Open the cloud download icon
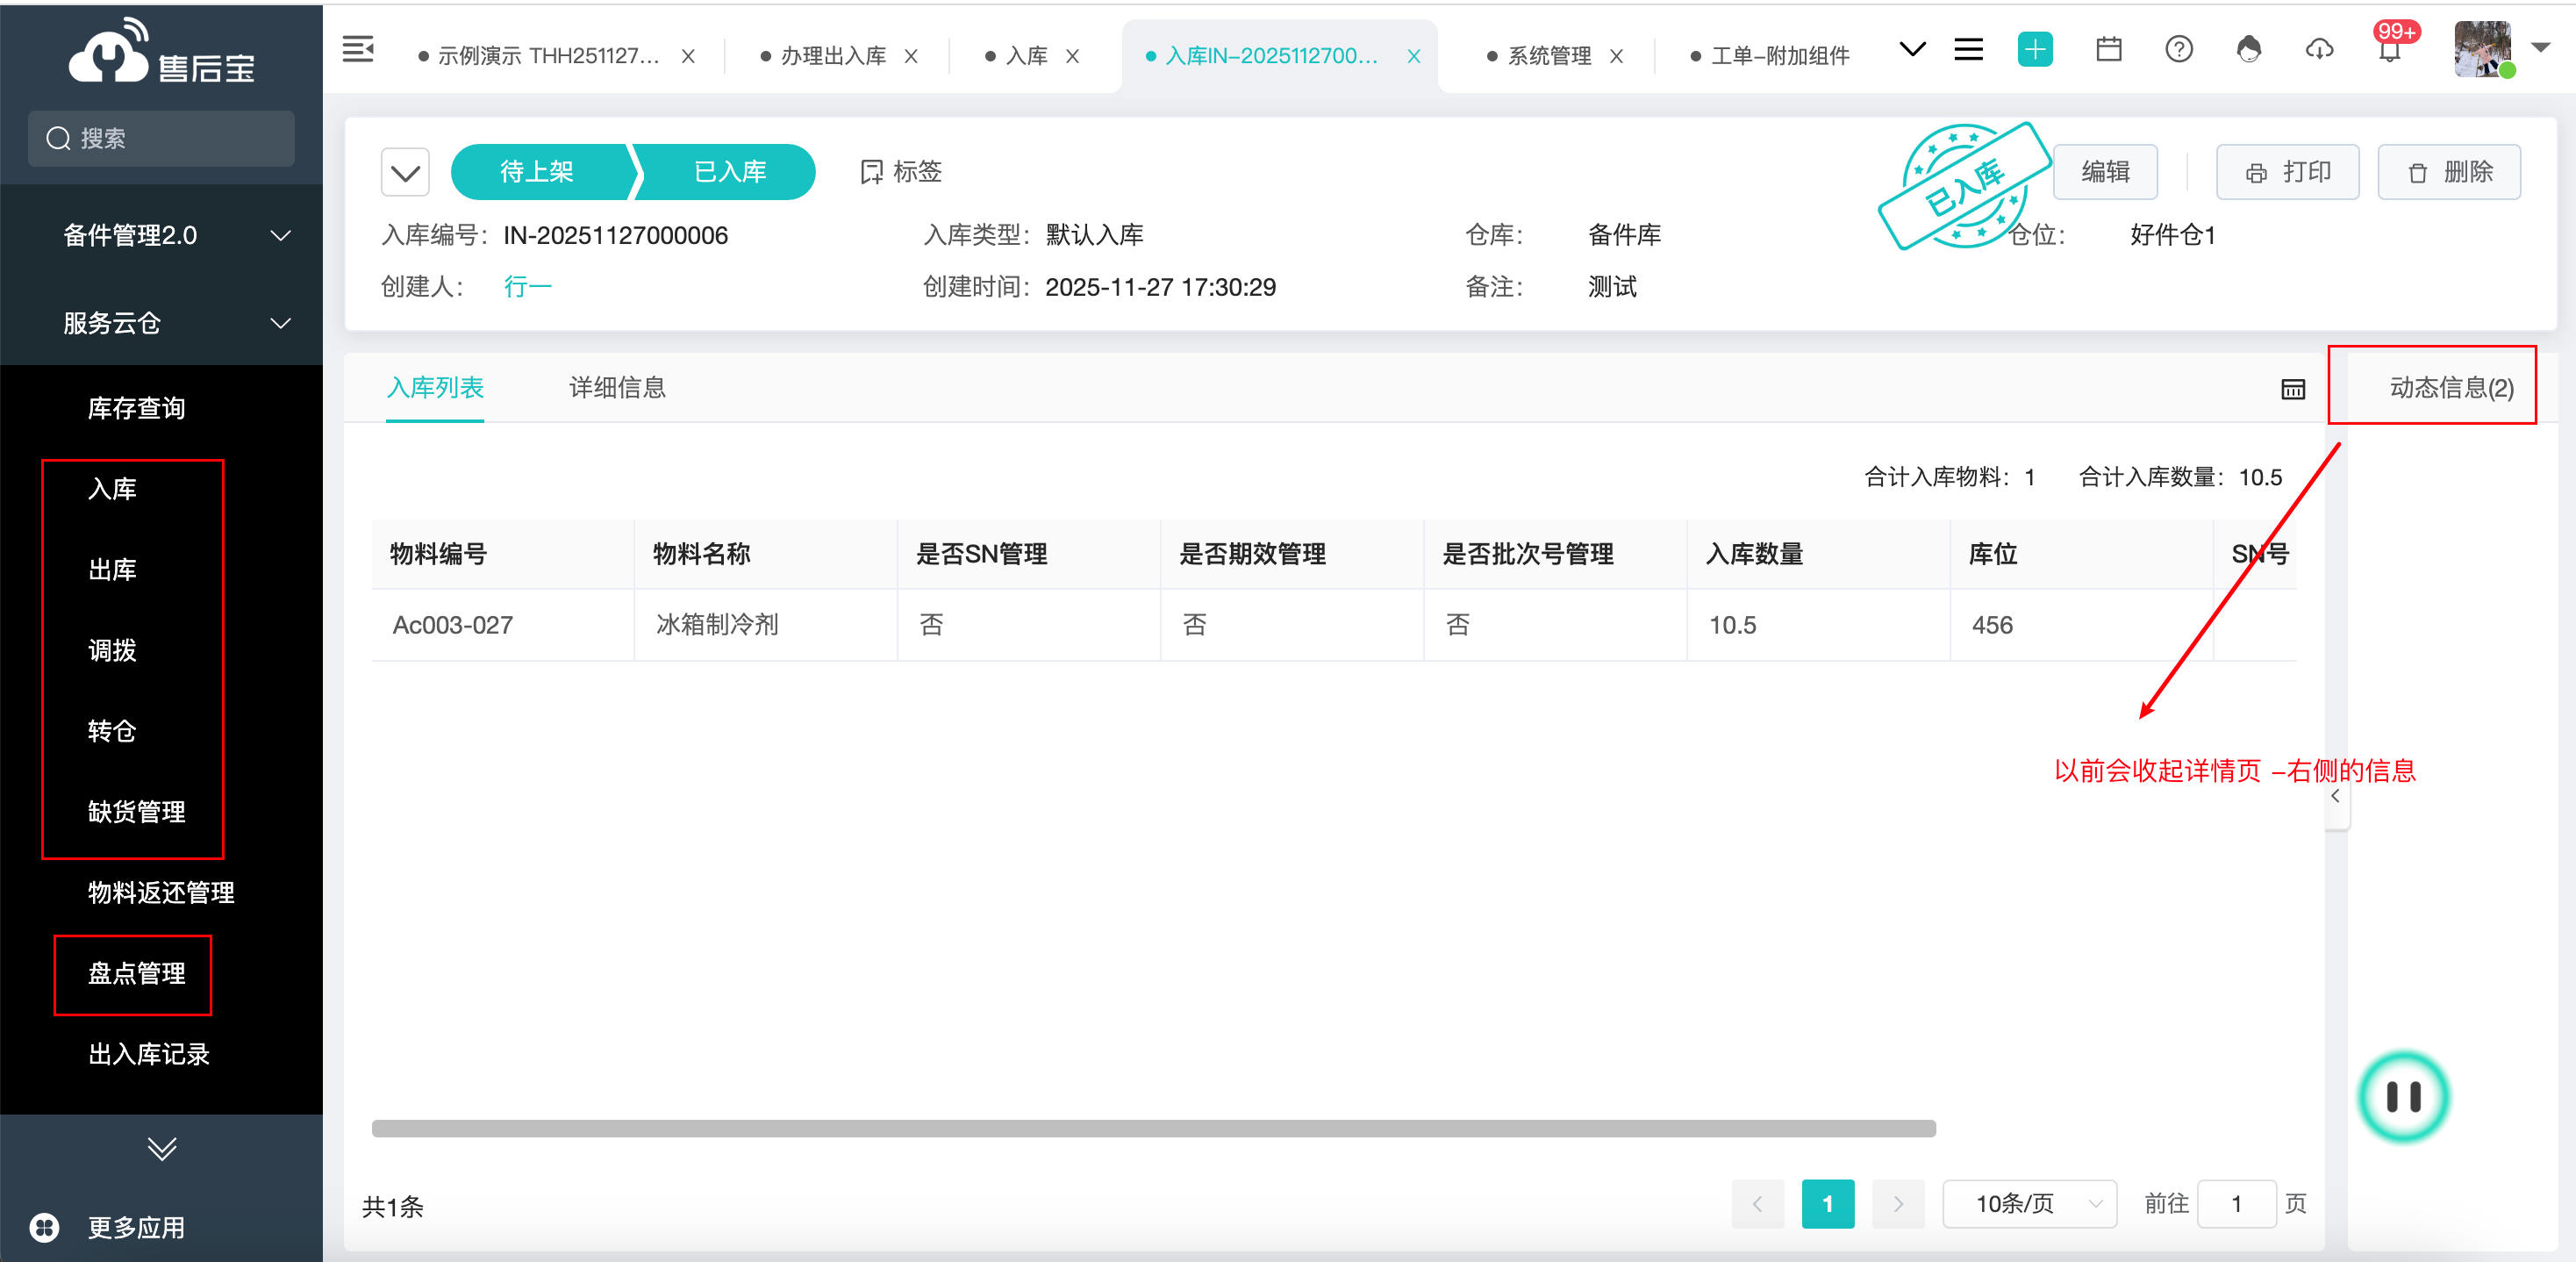 tap(2319, 49)
